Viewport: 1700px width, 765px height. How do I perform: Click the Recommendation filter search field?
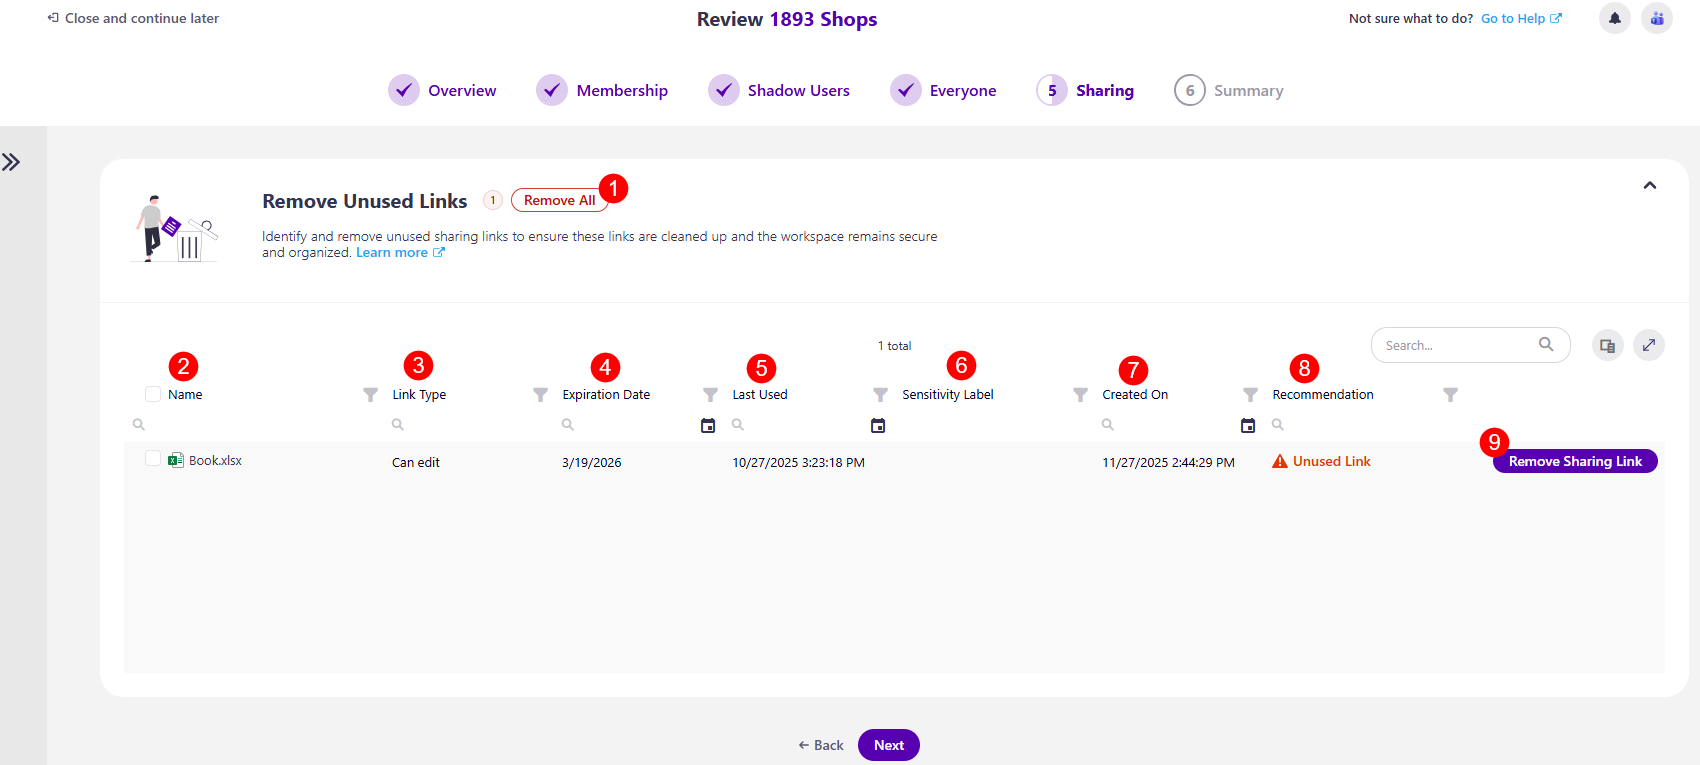pyautogui.click(x=1365, y=425)
